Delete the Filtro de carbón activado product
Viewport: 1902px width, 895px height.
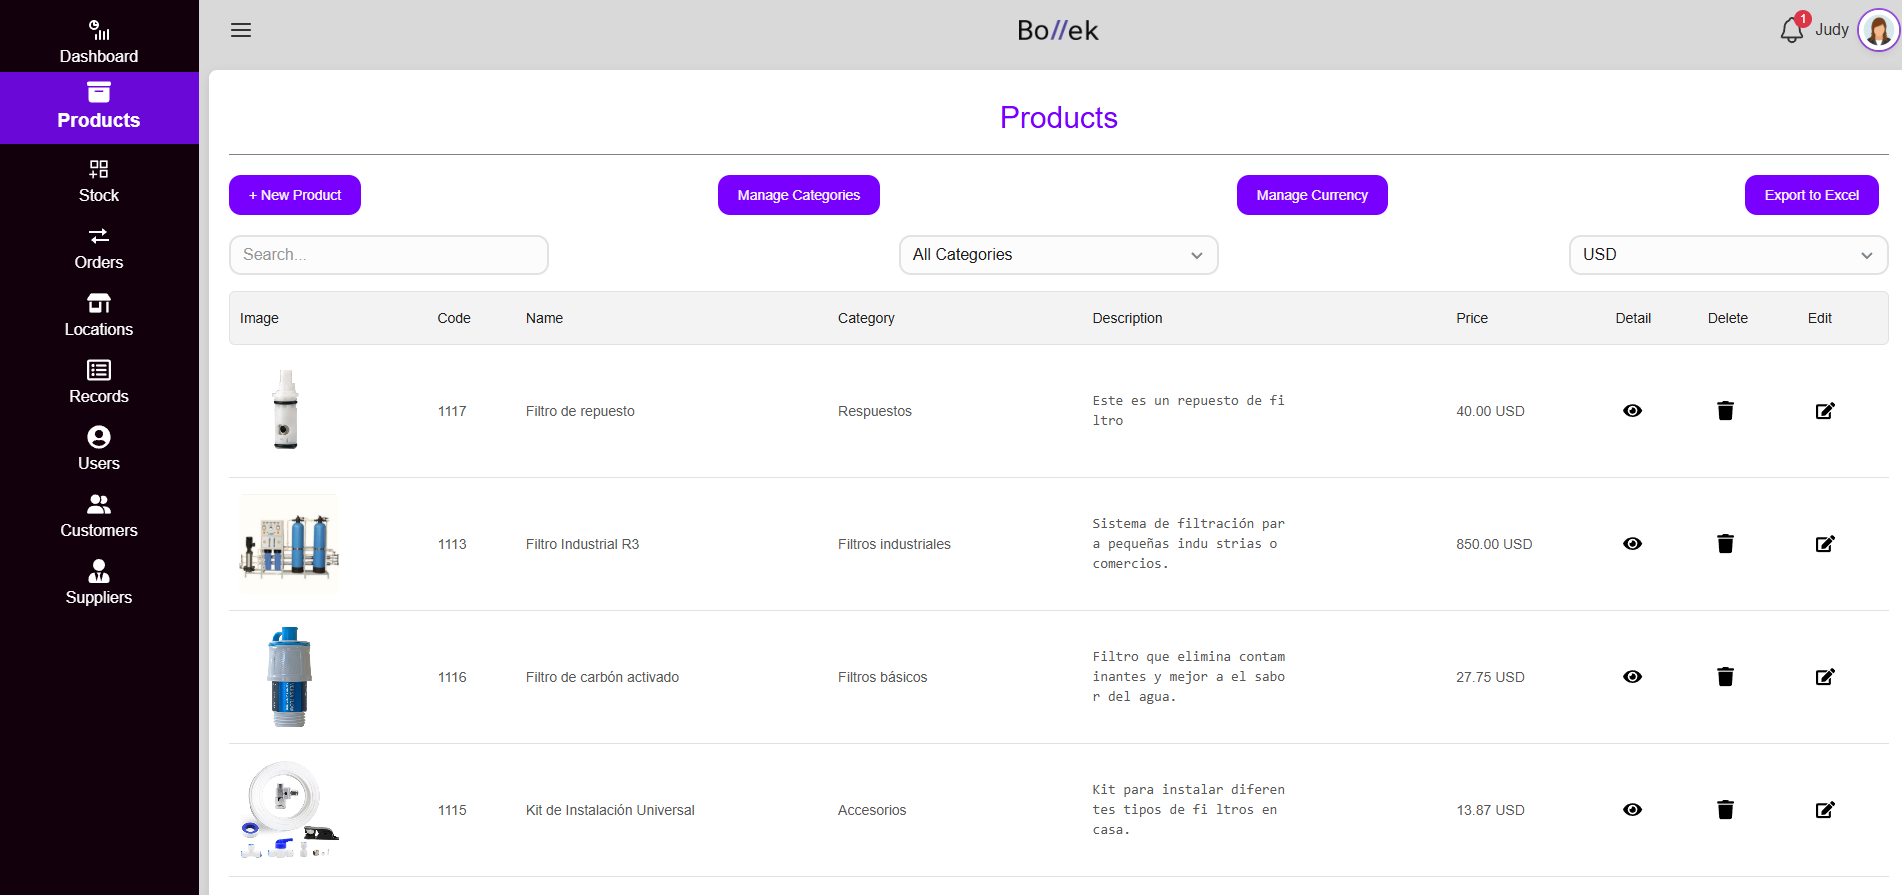(x=1725, y=677)
